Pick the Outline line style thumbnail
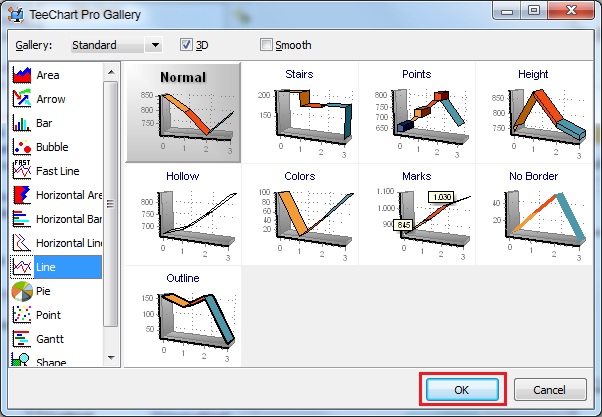The image size is (602, 417). pyautogui.click(x=183, y=316)
